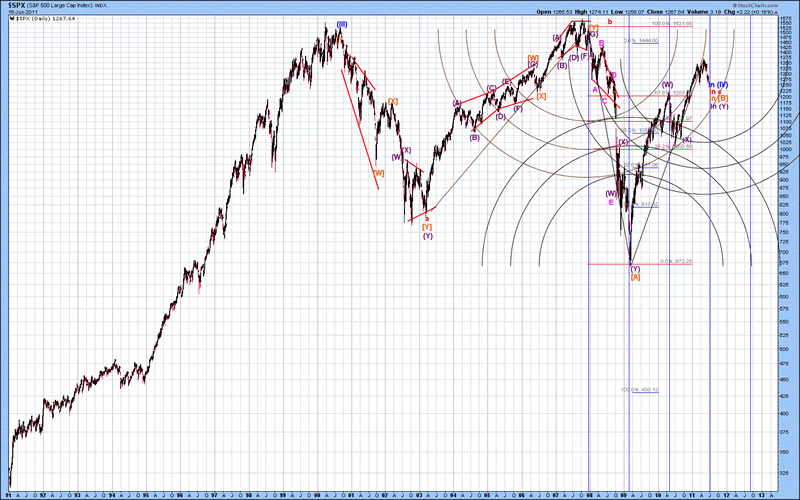Select the 100.0% 406.10 Fibonacci projection label
This screenshot has width=800, height=500.
[x=638, y=390]
